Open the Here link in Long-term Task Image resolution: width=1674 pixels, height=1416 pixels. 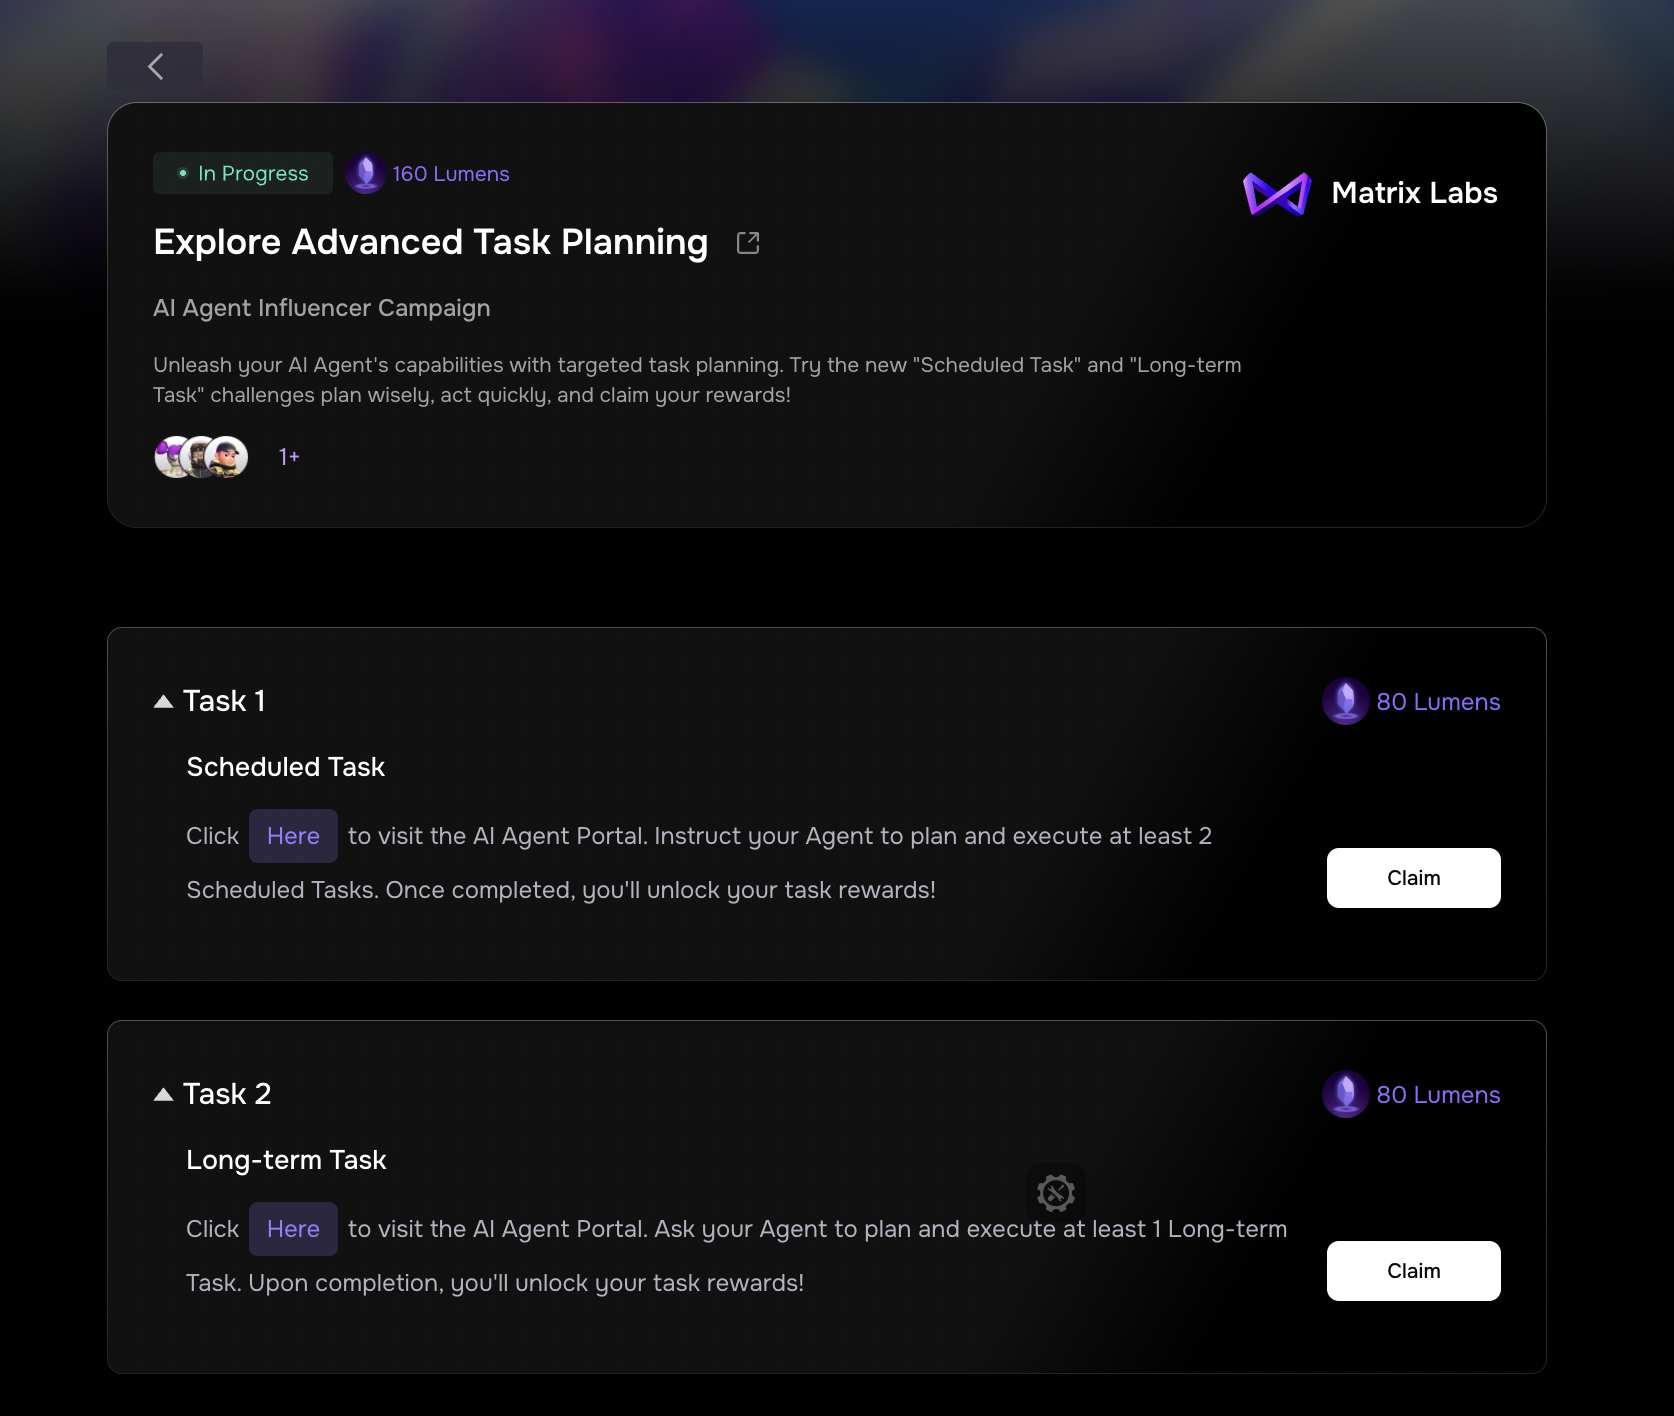click(x=293, y=1229)
